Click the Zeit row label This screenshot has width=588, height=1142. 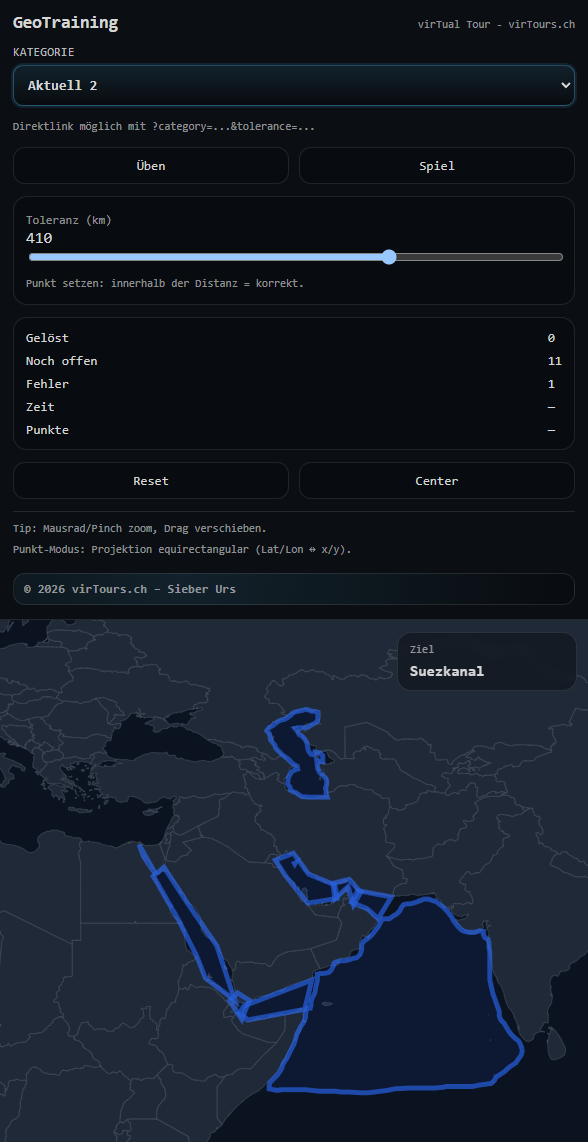pos(40,407)
